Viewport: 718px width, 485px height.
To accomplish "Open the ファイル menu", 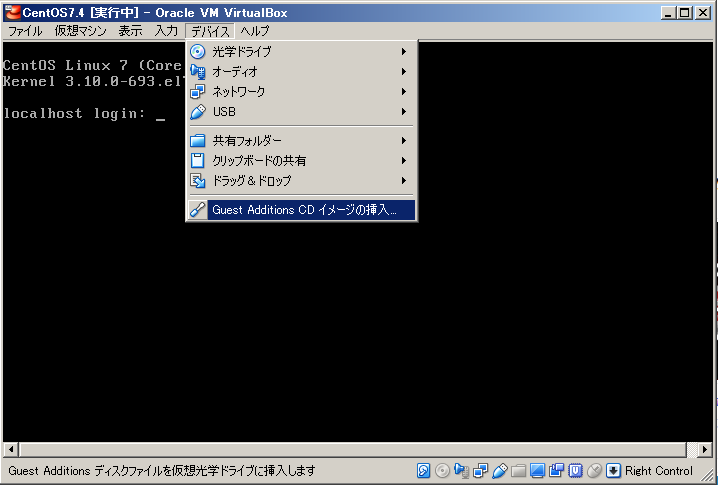I will click(x=25, y=31).
